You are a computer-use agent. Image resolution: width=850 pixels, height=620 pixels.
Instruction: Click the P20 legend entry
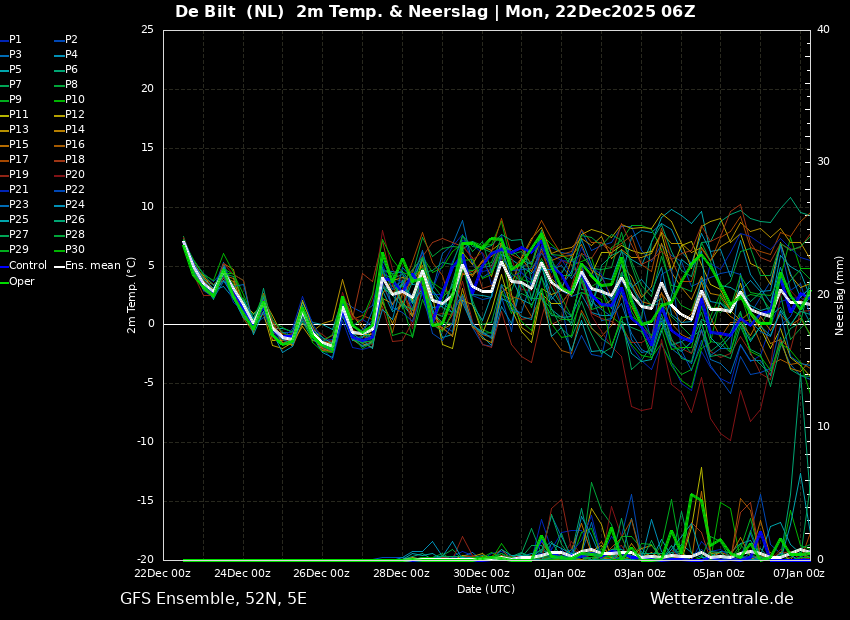pyautogui.click(x=74, y=175)
